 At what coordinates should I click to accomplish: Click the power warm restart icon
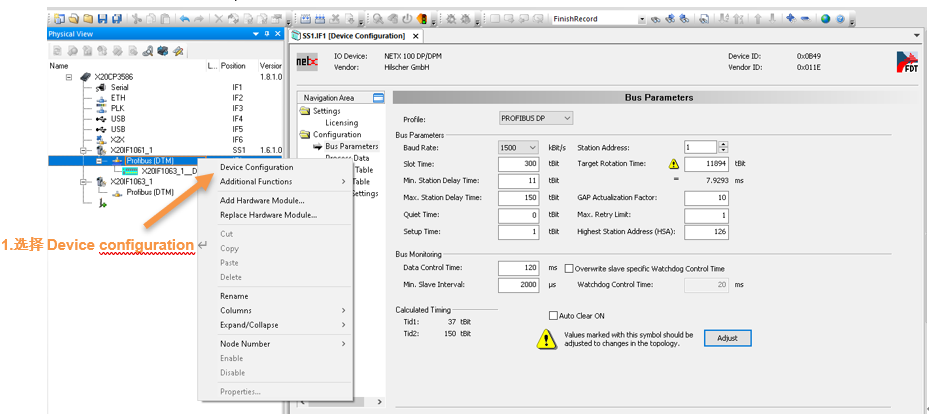click(407, 19)
